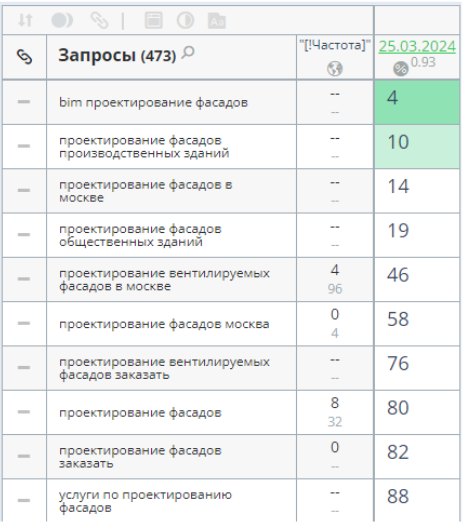Viewport: 465px width, 530px height.
Task: Open the window panel toolbar icon
Action: 153,20
